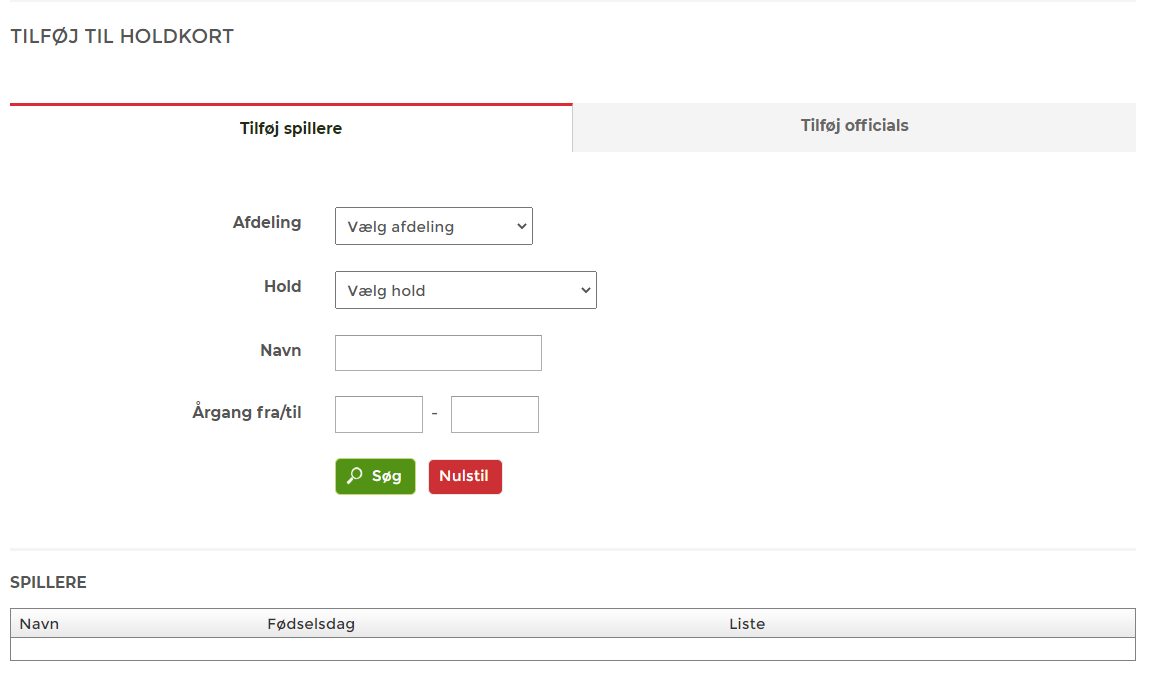Click the Årgang fra/til label
Screen dimensions: 1157x677
[x=247, y=412]
